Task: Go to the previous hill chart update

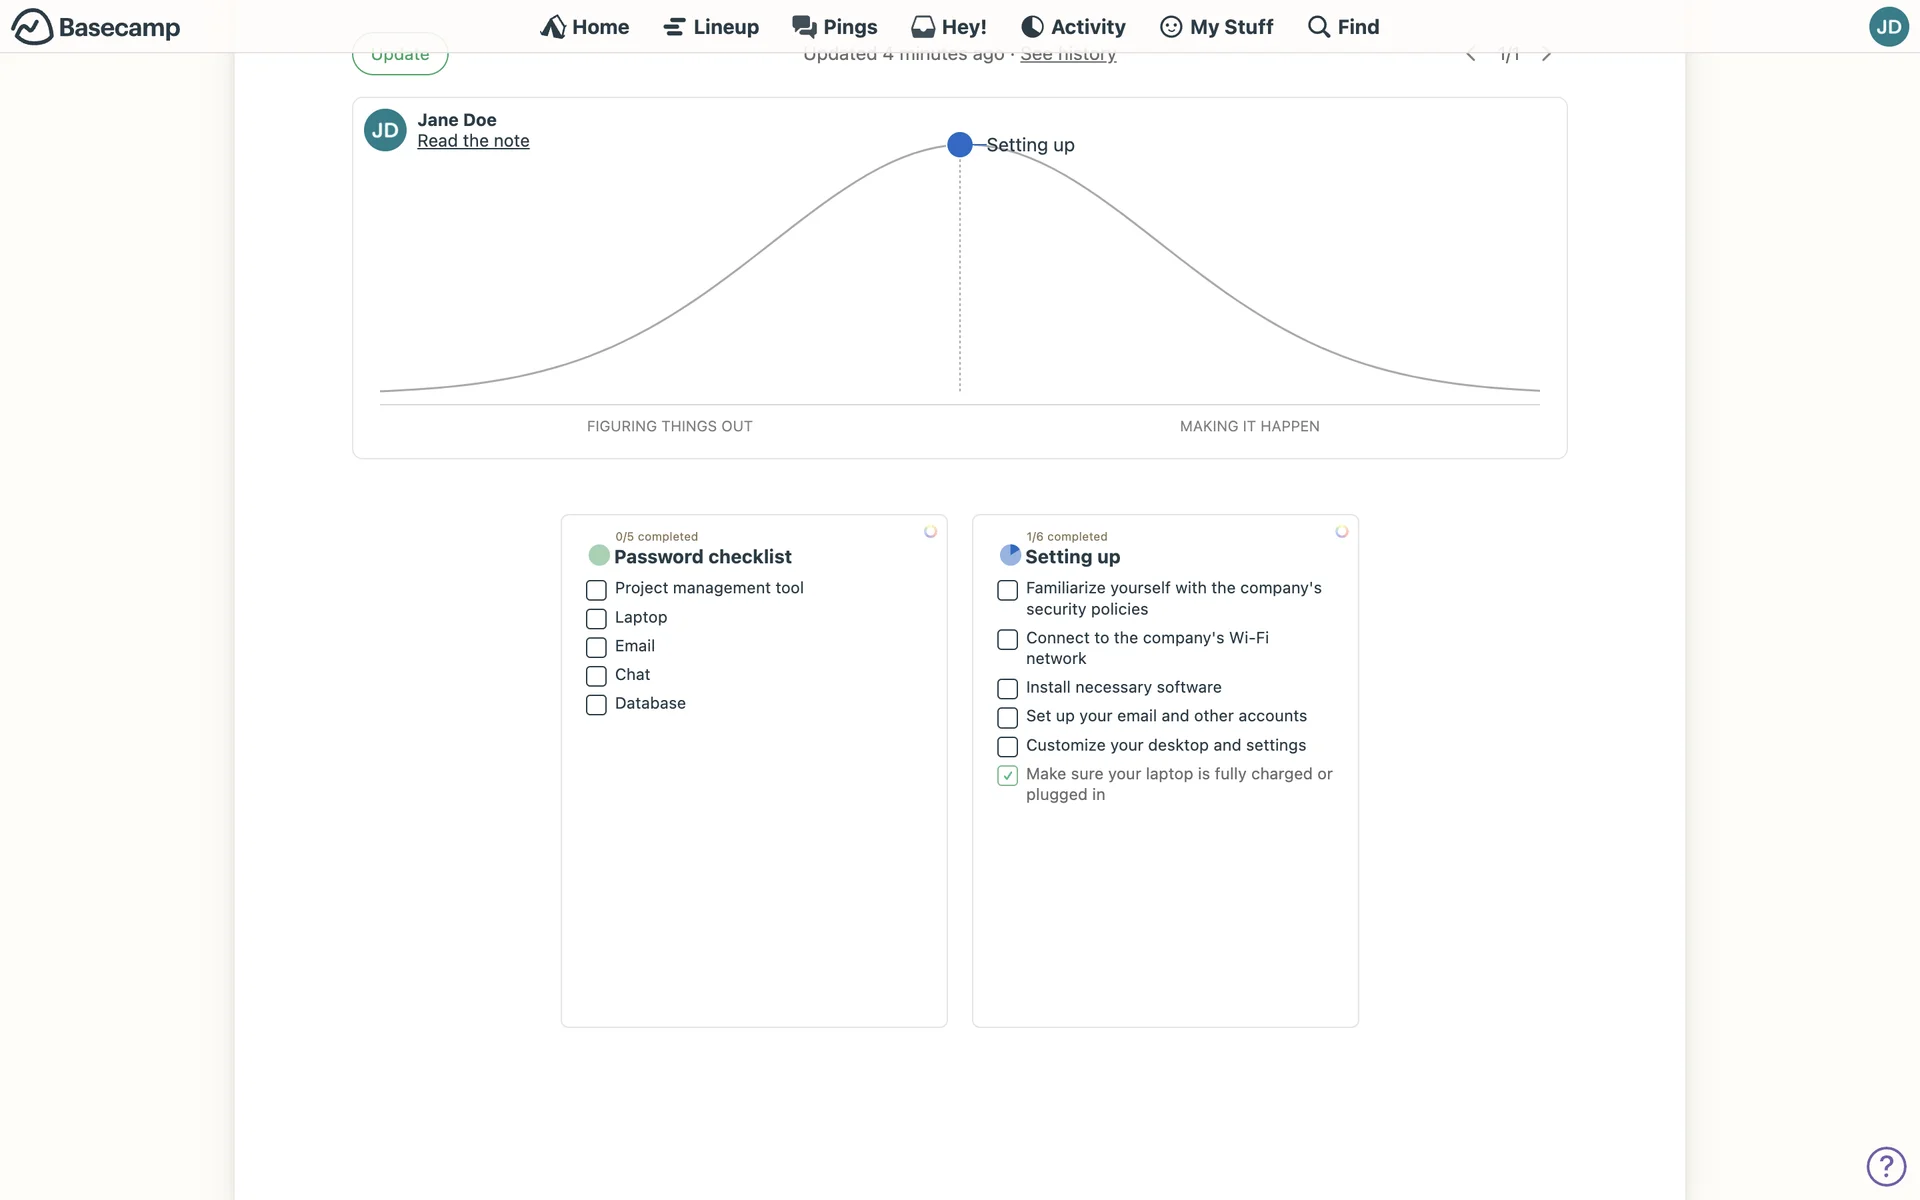Action: 1471,55
